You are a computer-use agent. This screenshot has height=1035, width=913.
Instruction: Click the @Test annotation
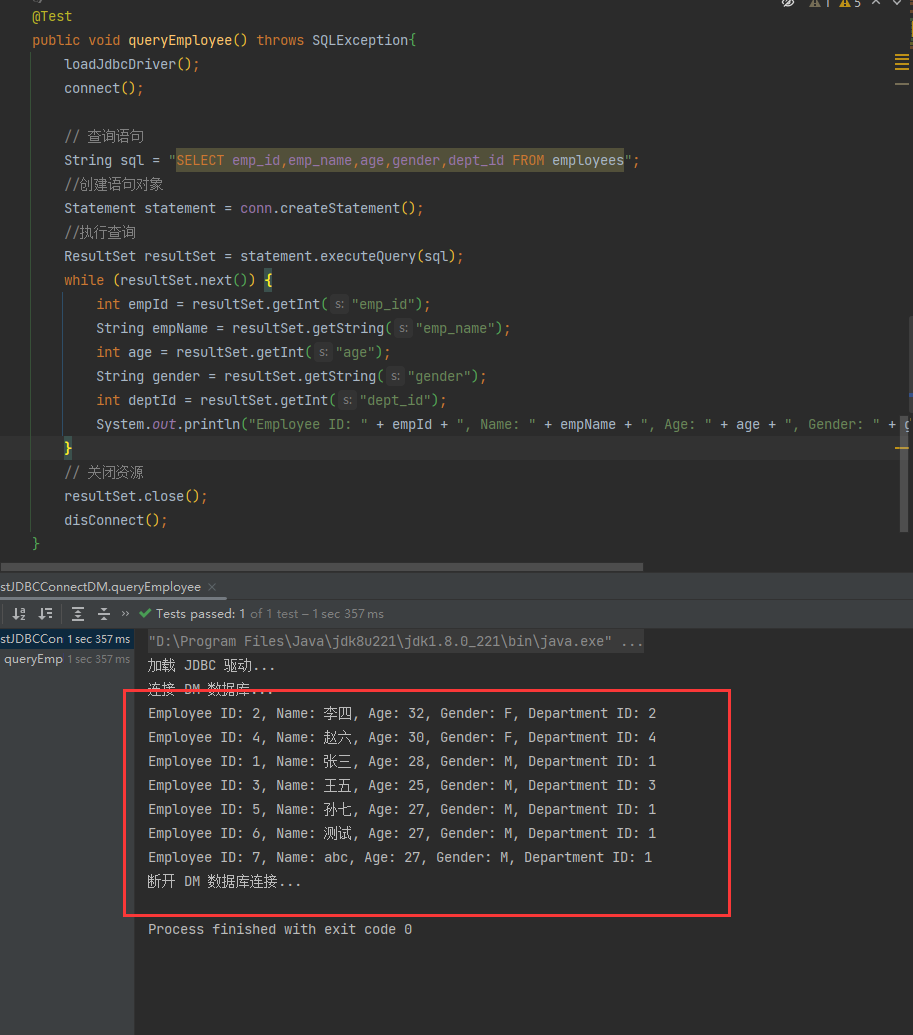click(51, 17)
